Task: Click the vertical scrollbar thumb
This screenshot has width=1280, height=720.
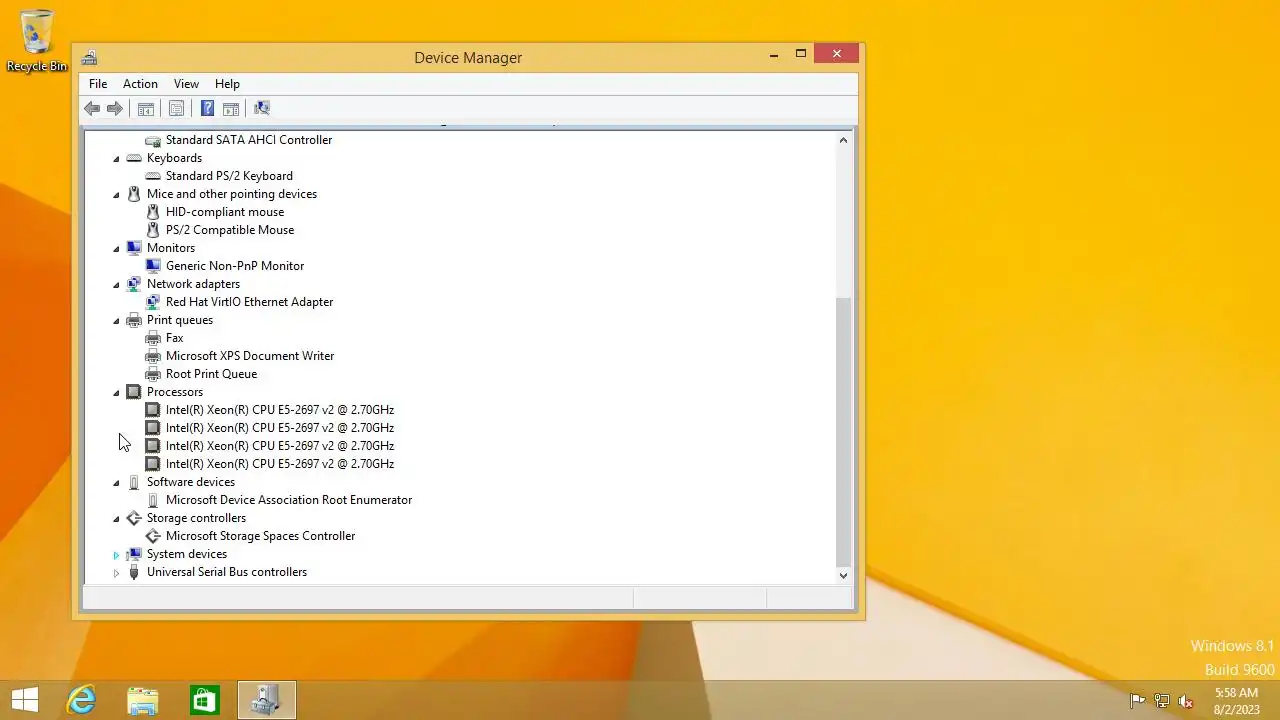Action: point(843,430)
